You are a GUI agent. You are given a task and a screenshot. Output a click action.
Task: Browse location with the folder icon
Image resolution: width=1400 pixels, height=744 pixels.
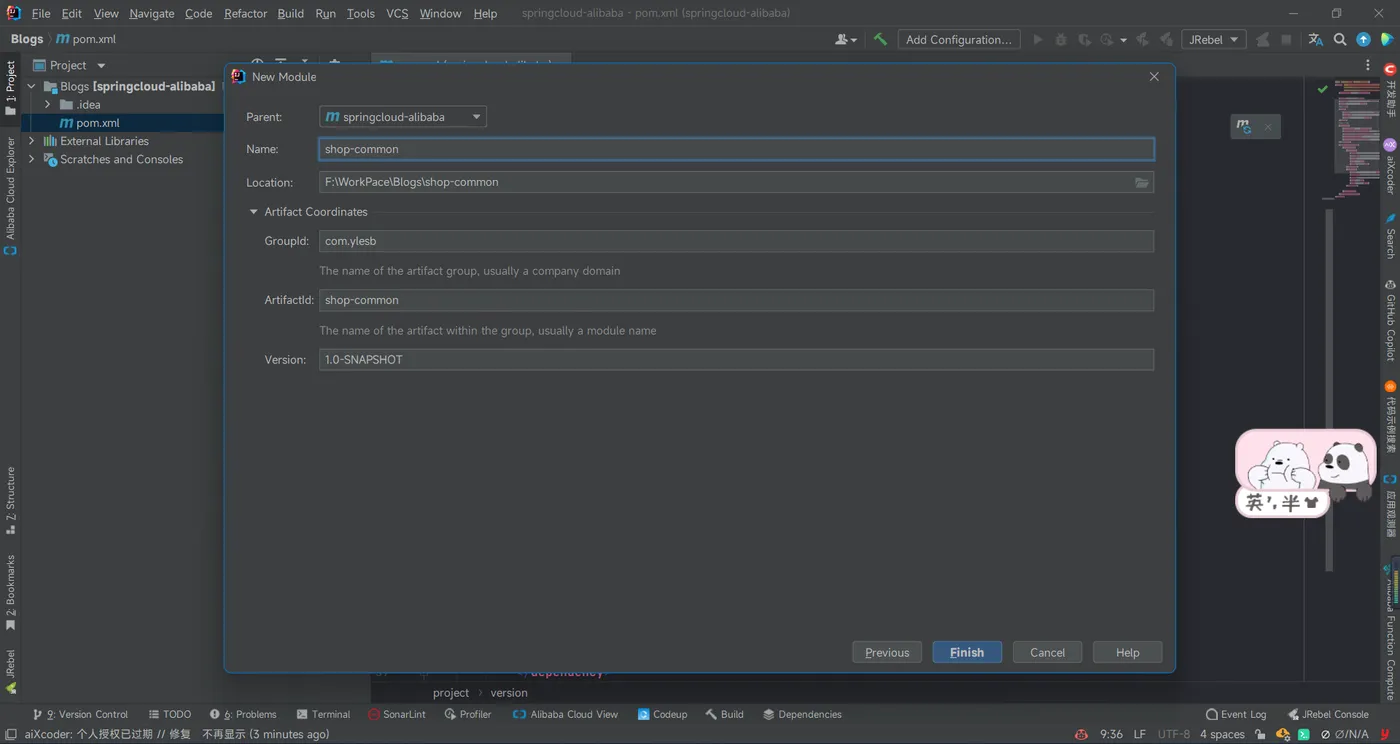[1142, 182]
